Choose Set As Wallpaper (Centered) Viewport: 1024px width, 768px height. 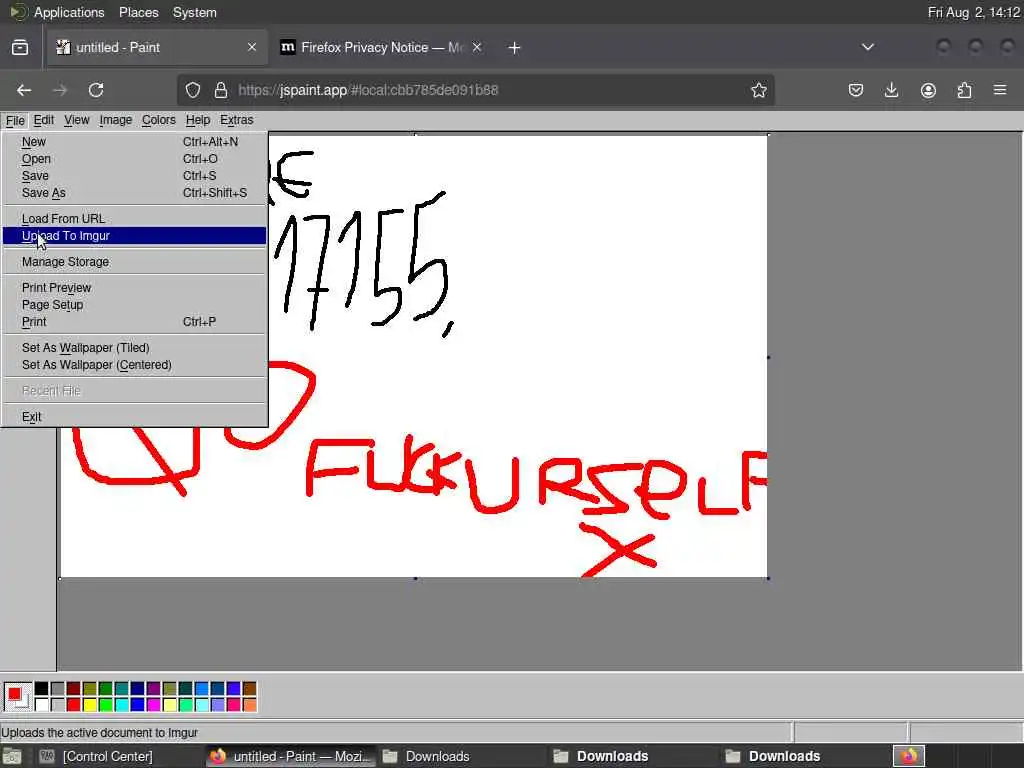point(134,365)
